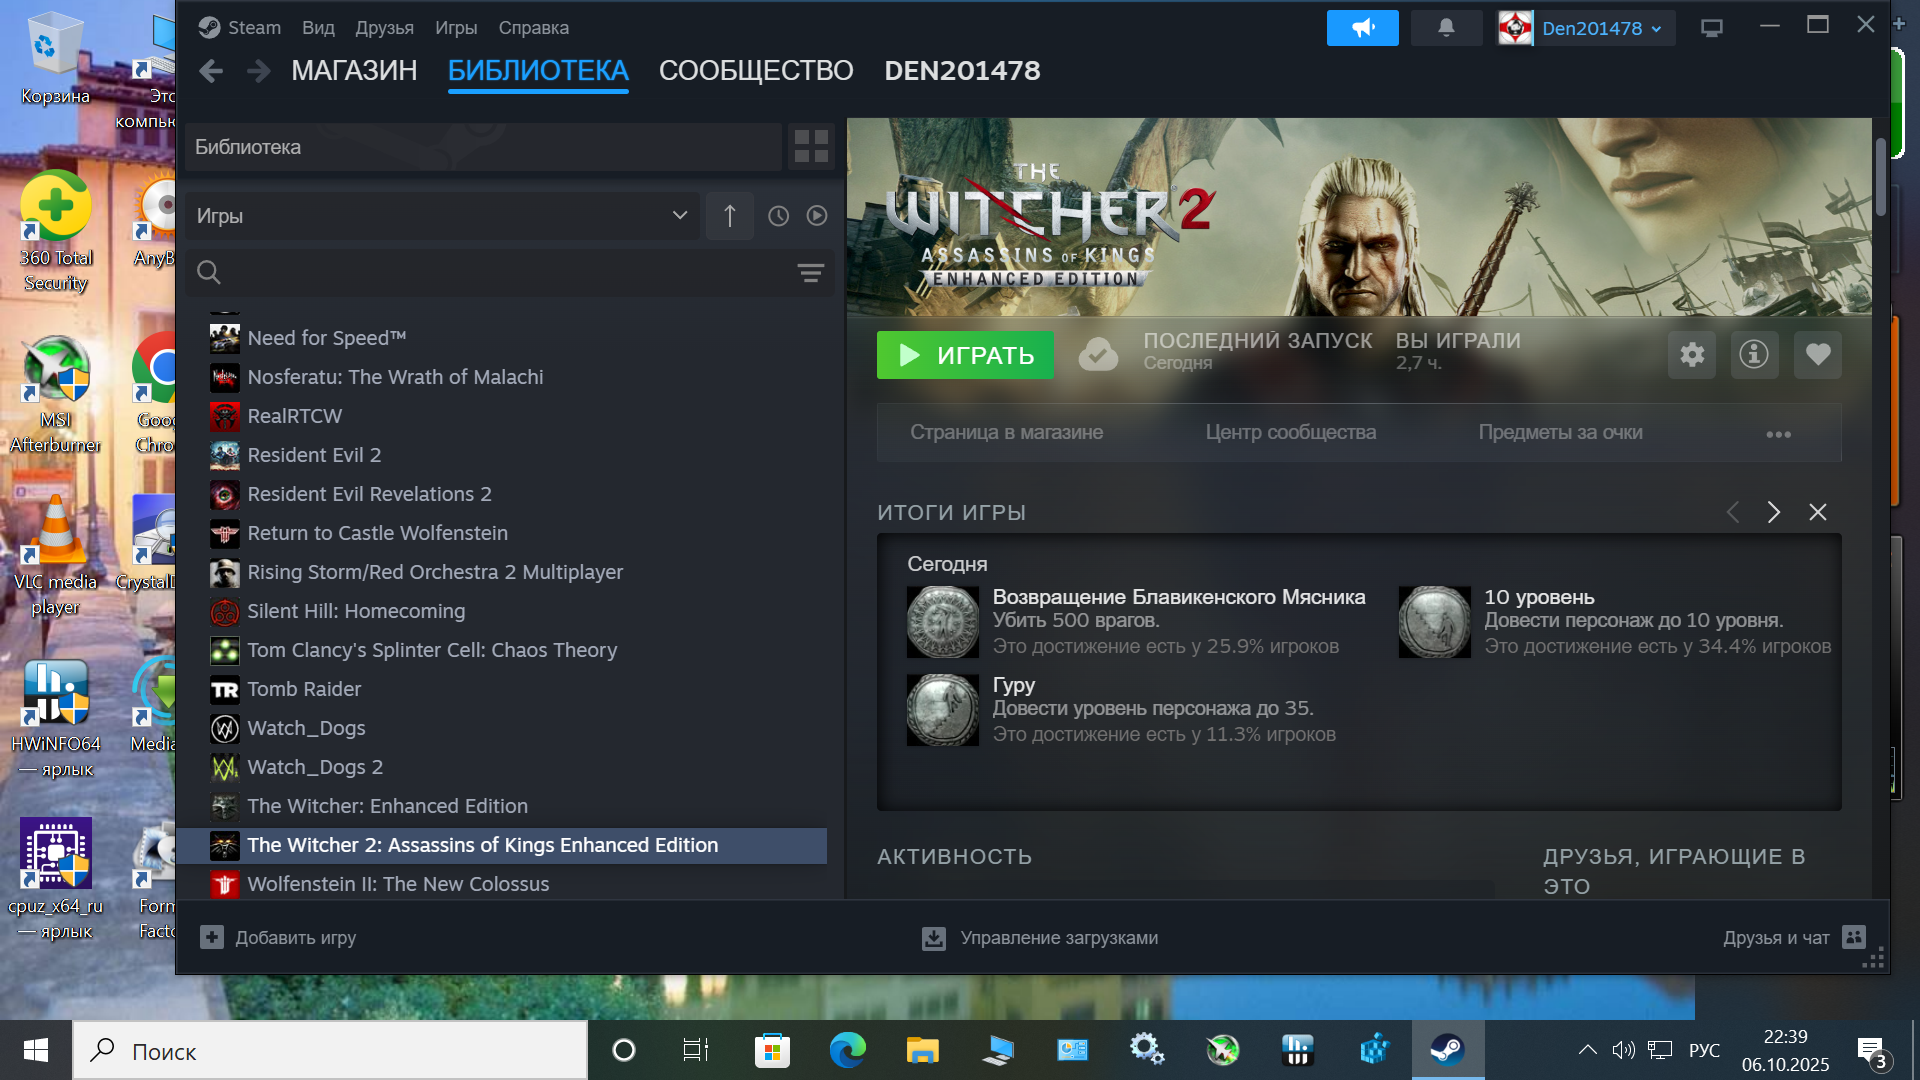Expand the Игры category dropdown

679,216
